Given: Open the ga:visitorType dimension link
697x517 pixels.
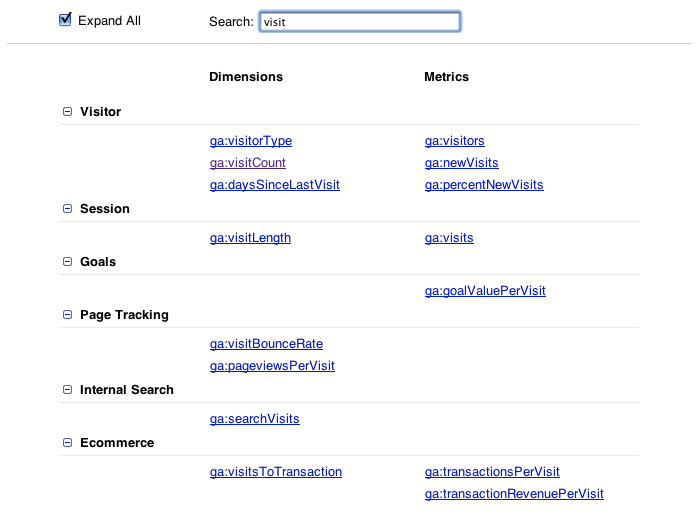Looking at the screenshot, I should [250, 141].
